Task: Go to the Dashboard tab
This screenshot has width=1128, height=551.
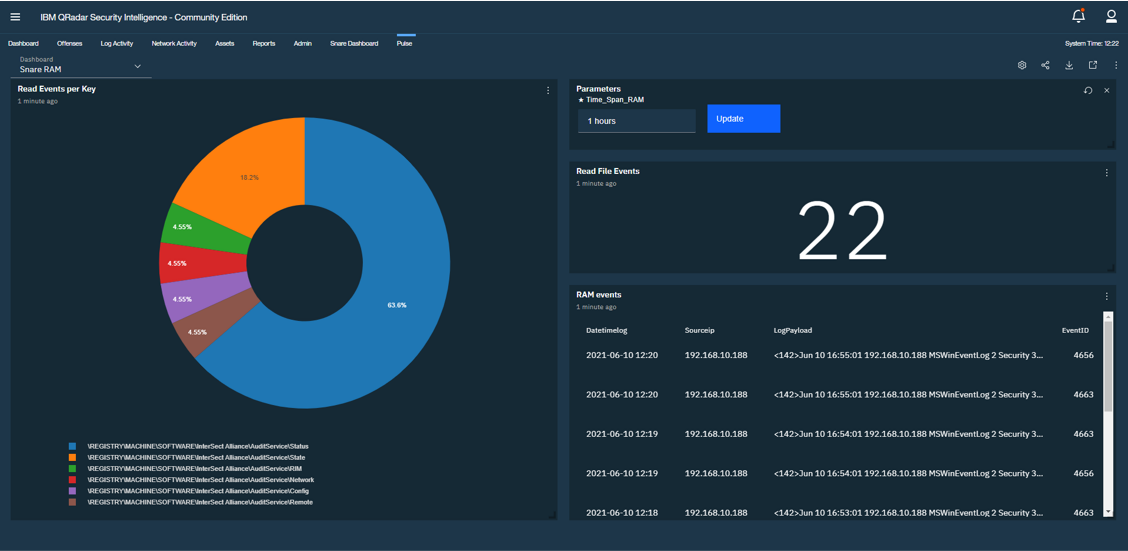Action: pos(23,43)
